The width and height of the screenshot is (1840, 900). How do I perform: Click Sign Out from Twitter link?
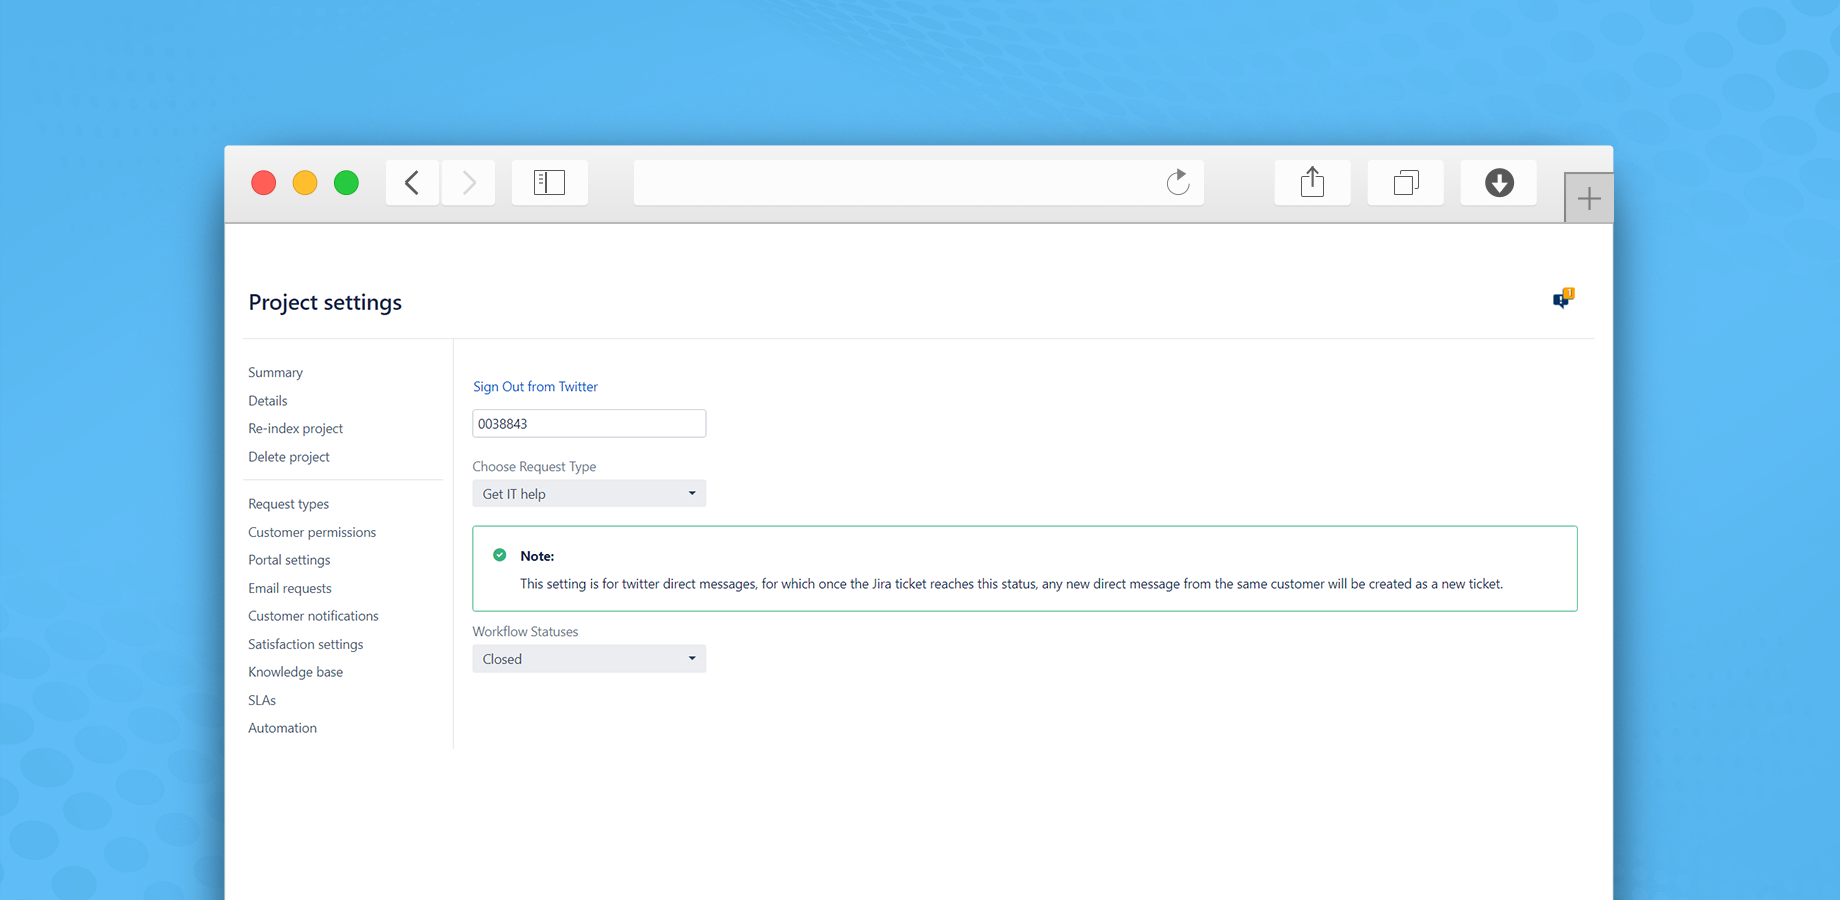(535, 387)
